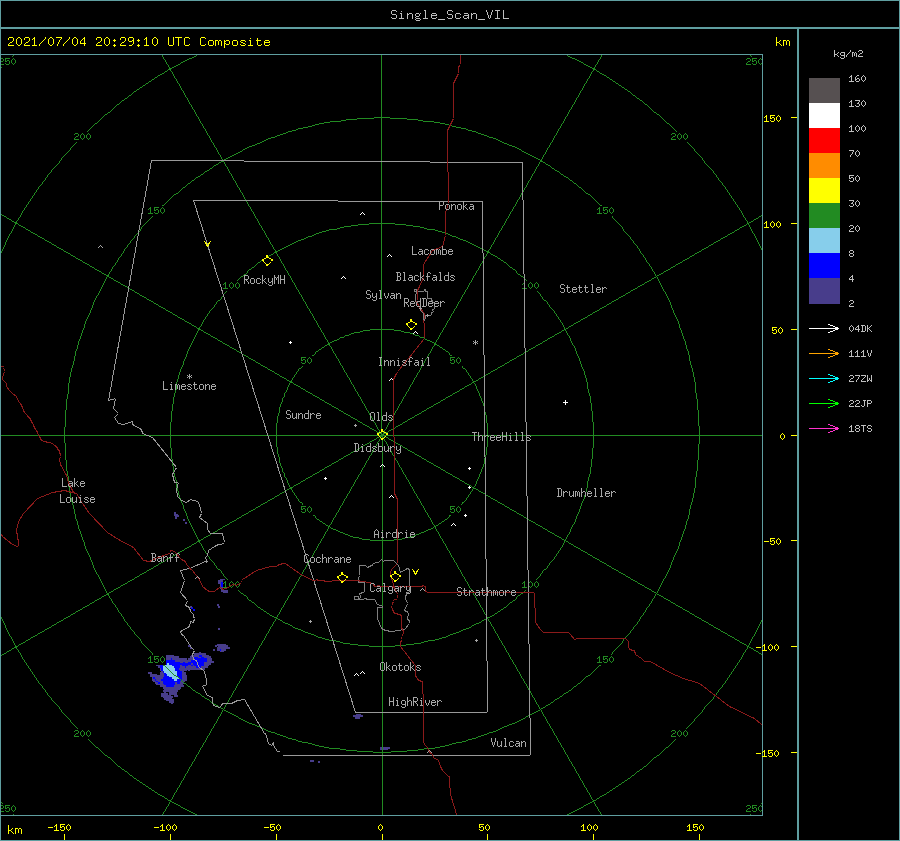This screenshot has height=841, width=900.
Task: Pick the red 70-100 legend swatch
Action: pyautogui.click(x=824, y=141)
